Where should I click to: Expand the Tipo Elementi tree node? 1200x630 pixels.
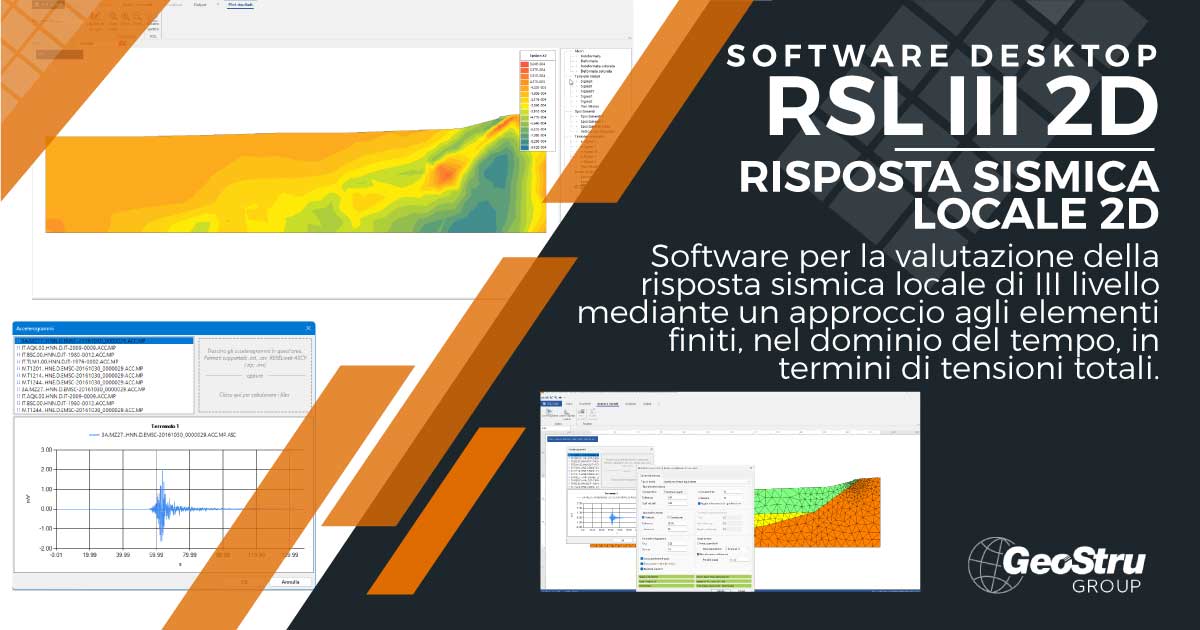point(572,135)
